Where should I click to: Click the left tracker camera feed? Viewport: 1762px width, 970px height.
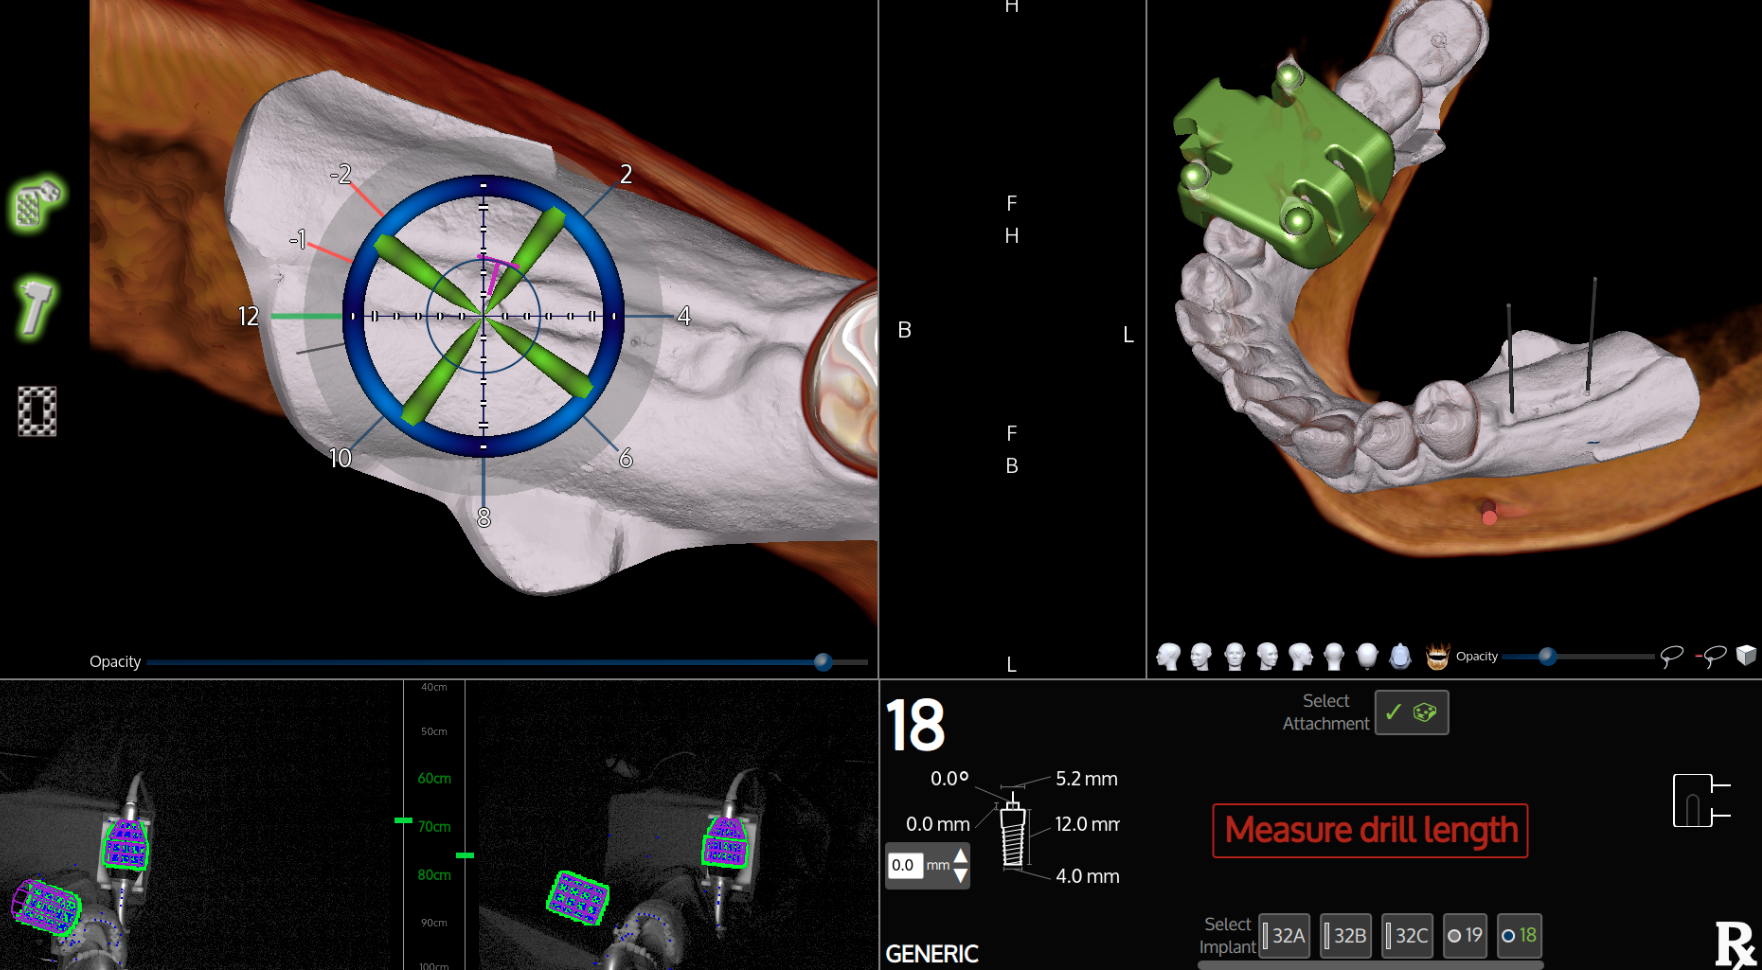point(201,825)
